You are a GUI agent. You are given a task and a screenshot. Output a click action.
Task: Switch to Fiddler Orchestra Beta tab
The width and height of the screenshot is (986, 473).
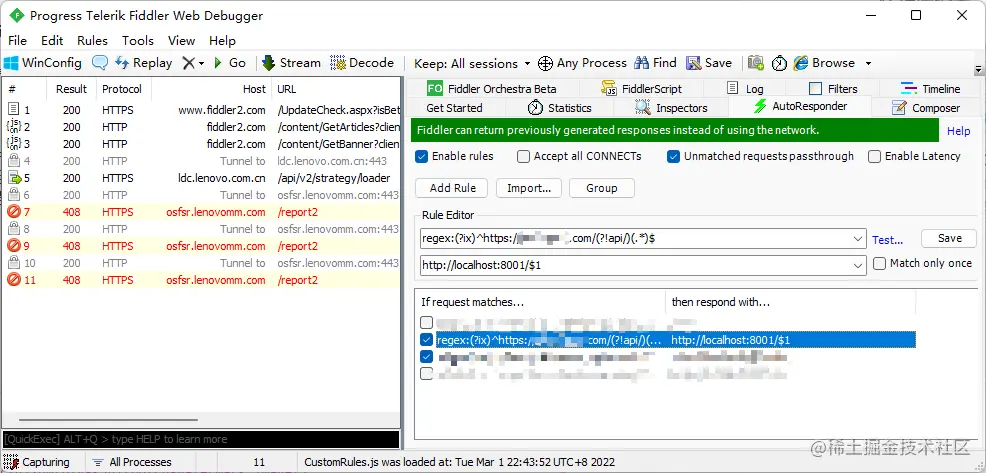491,89
